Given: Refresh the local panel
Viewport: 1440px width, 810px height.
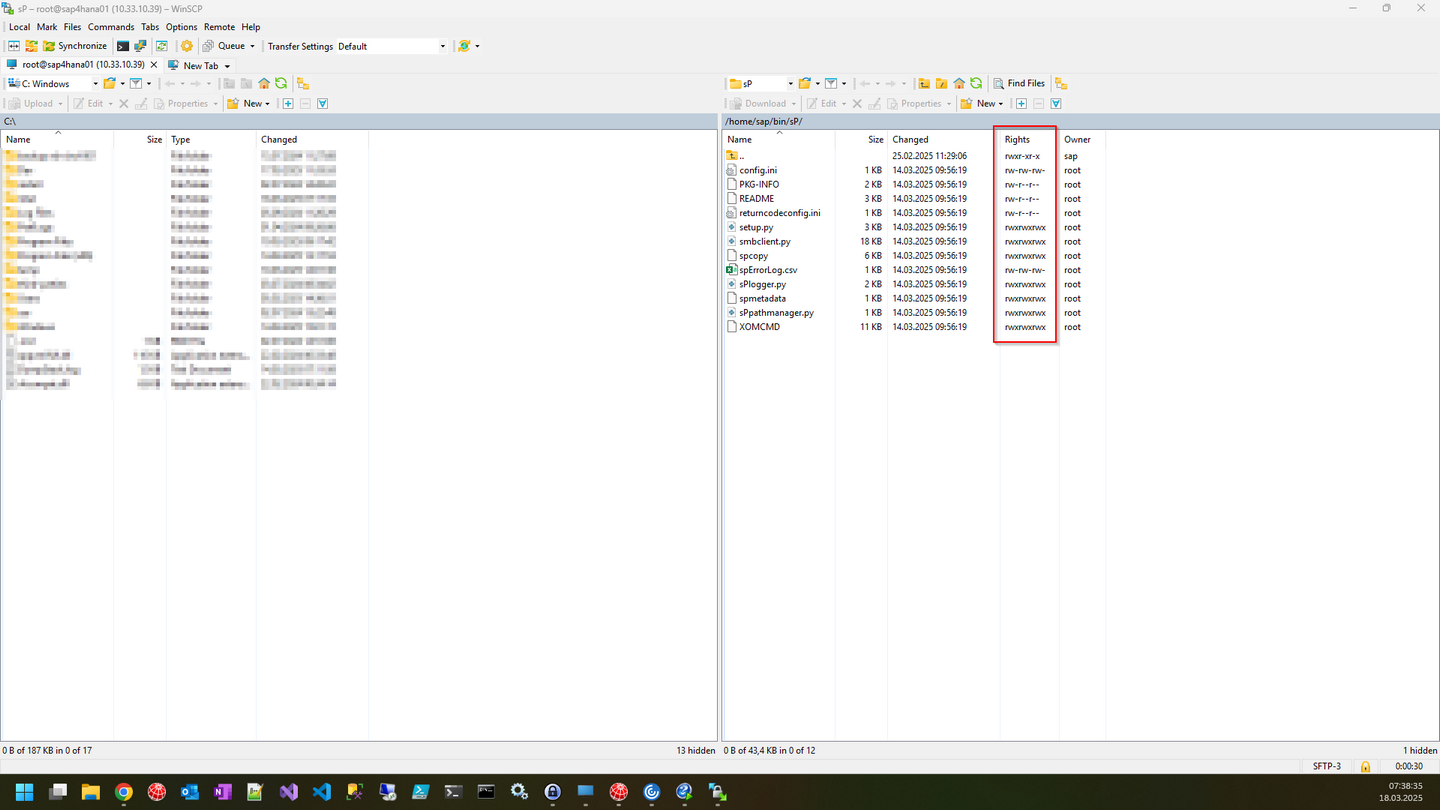Looking at the screenshot, I should click(281, 84).
